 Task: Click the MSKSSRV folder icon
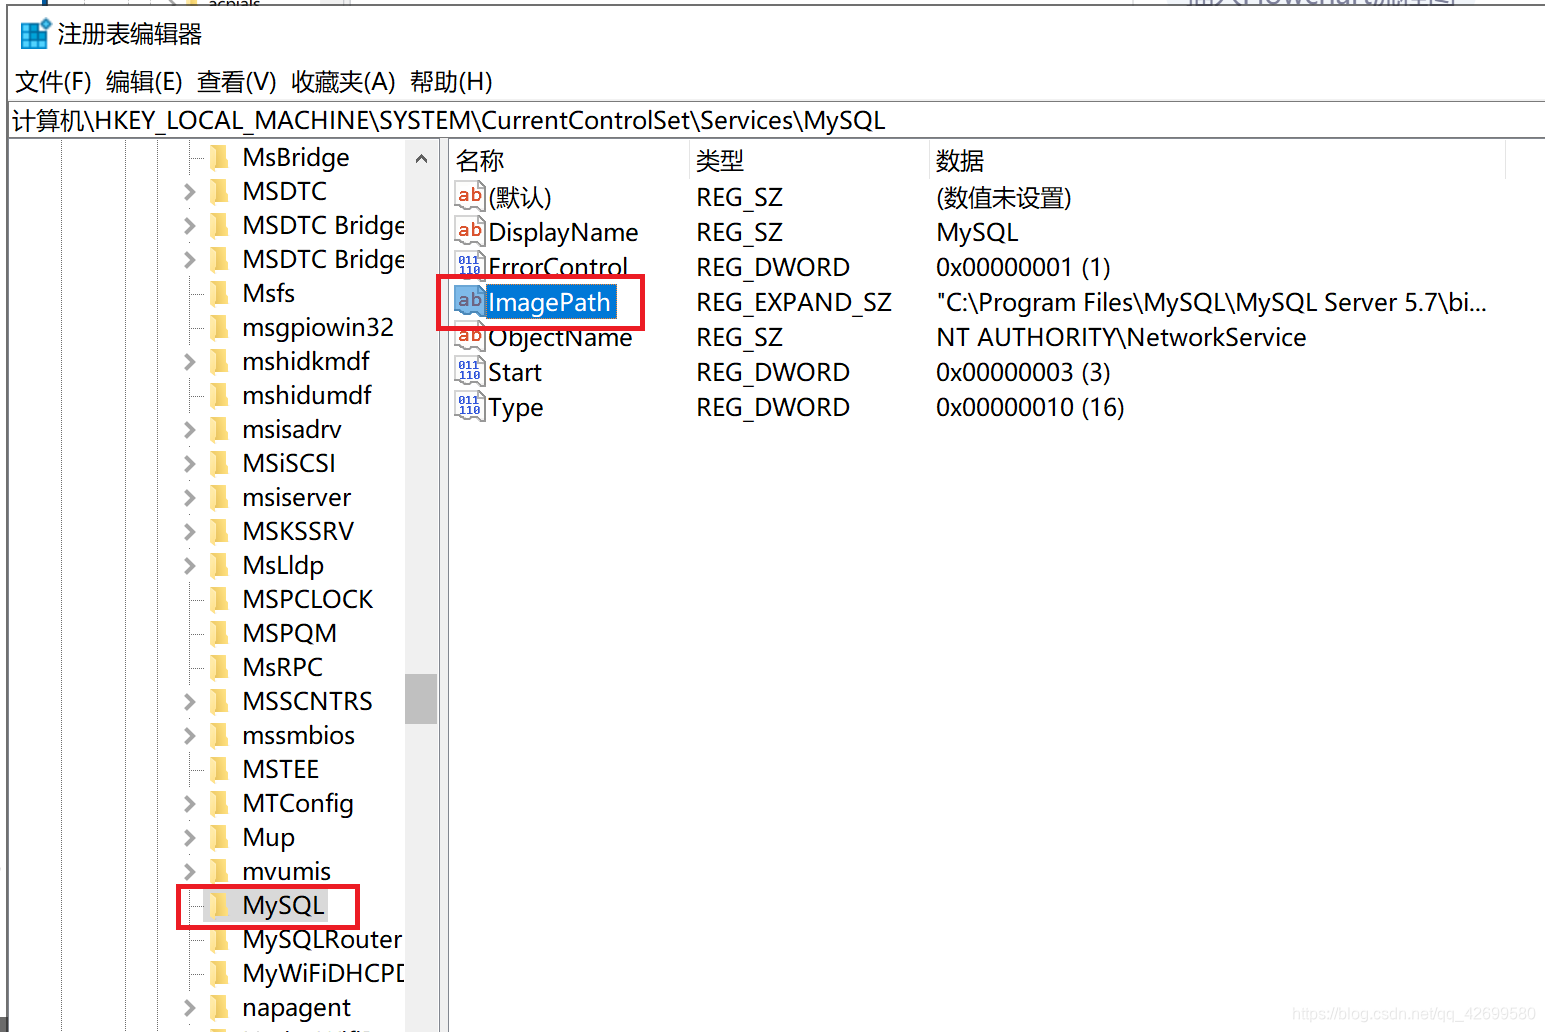(219, 531)
